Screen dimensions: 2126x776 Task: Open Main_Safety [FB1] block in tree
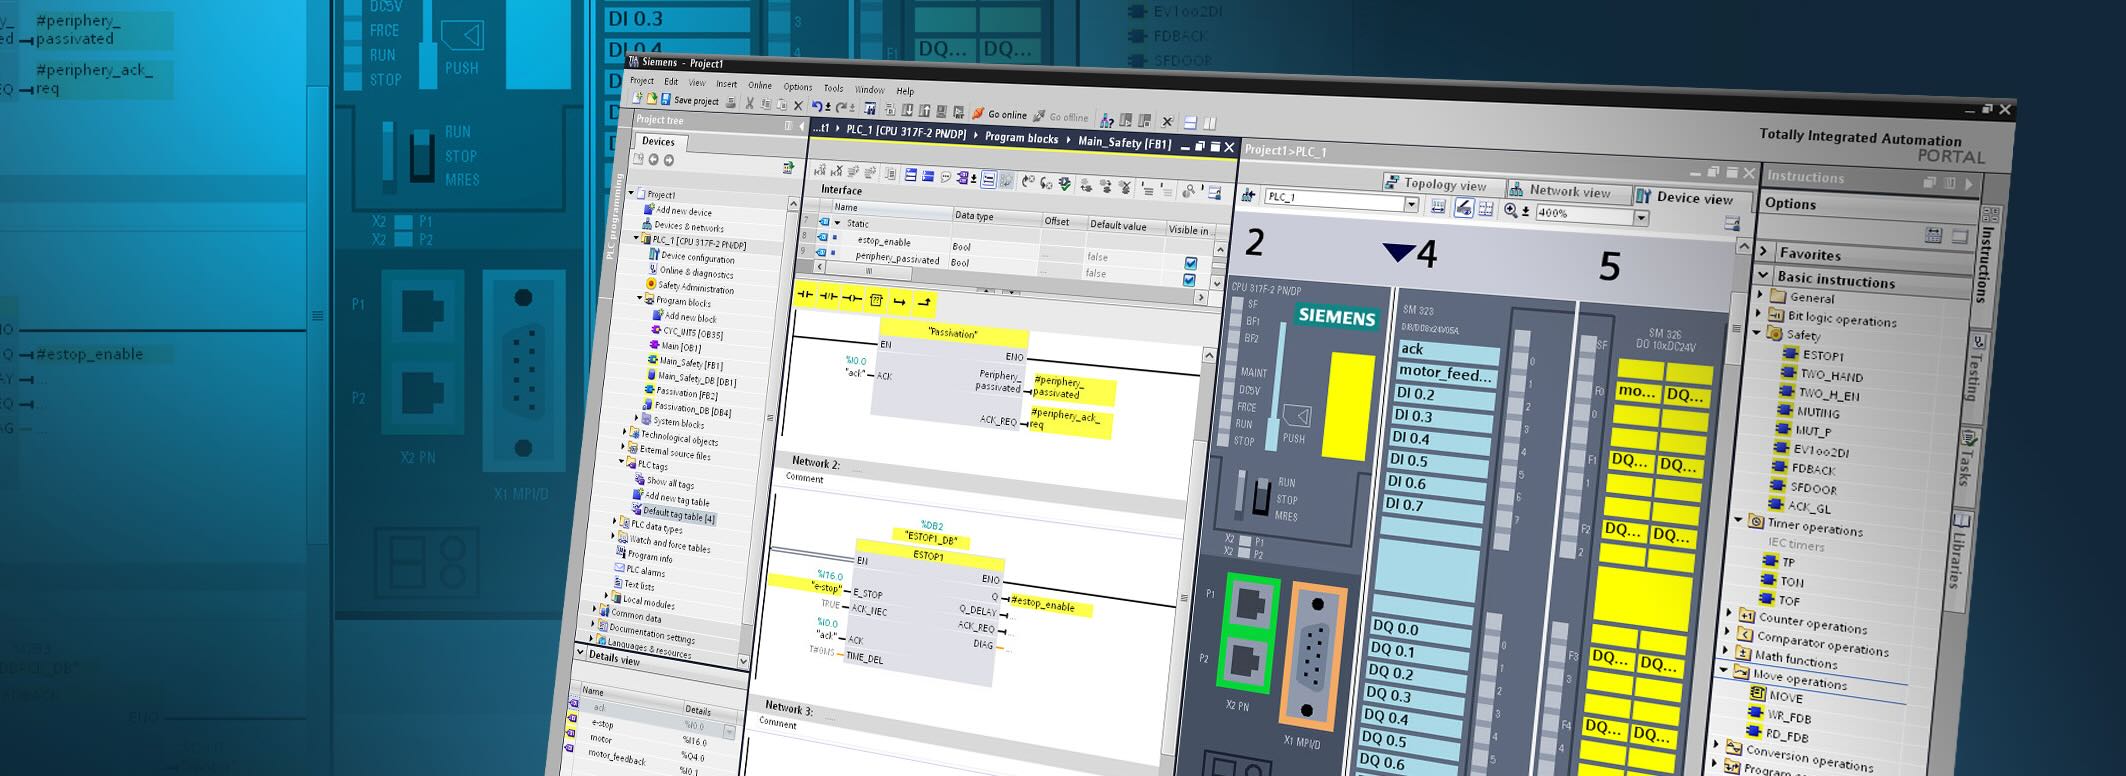tap(689, 363)
